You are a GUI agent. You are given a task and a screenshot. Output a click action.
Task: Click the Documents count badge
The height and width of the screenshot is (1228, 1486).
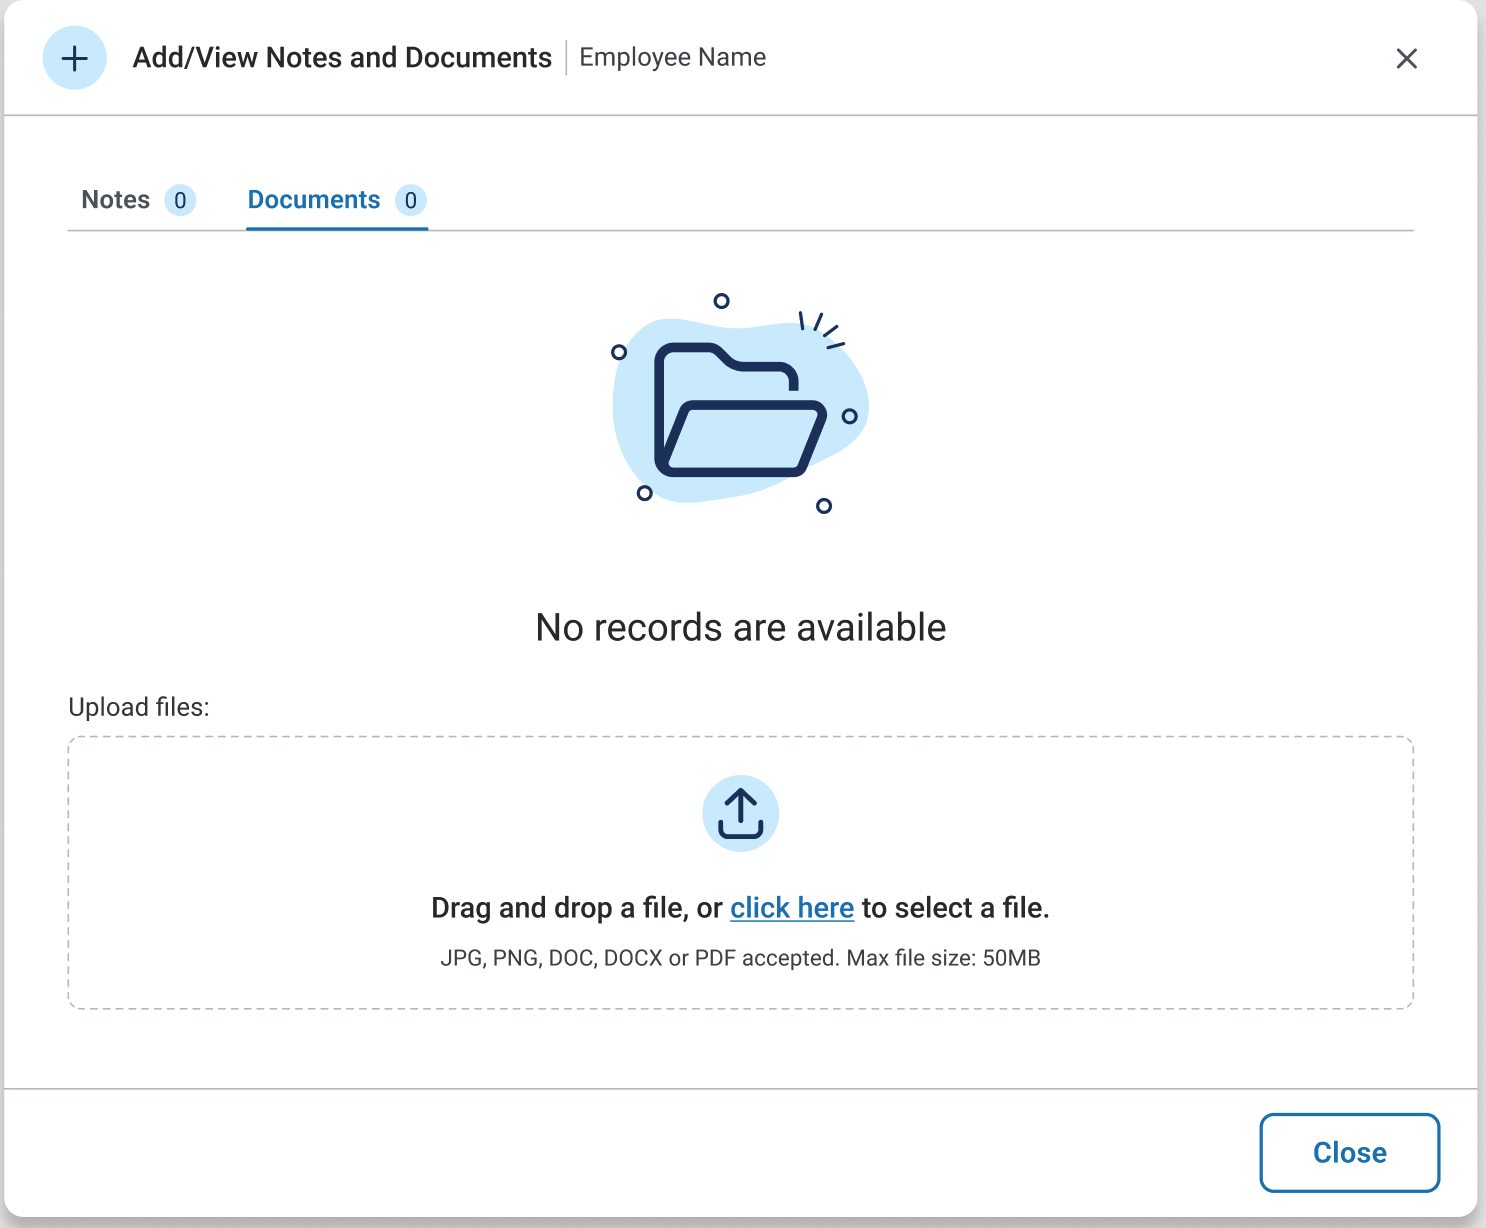pyautogui.click(x=410, y=201)
